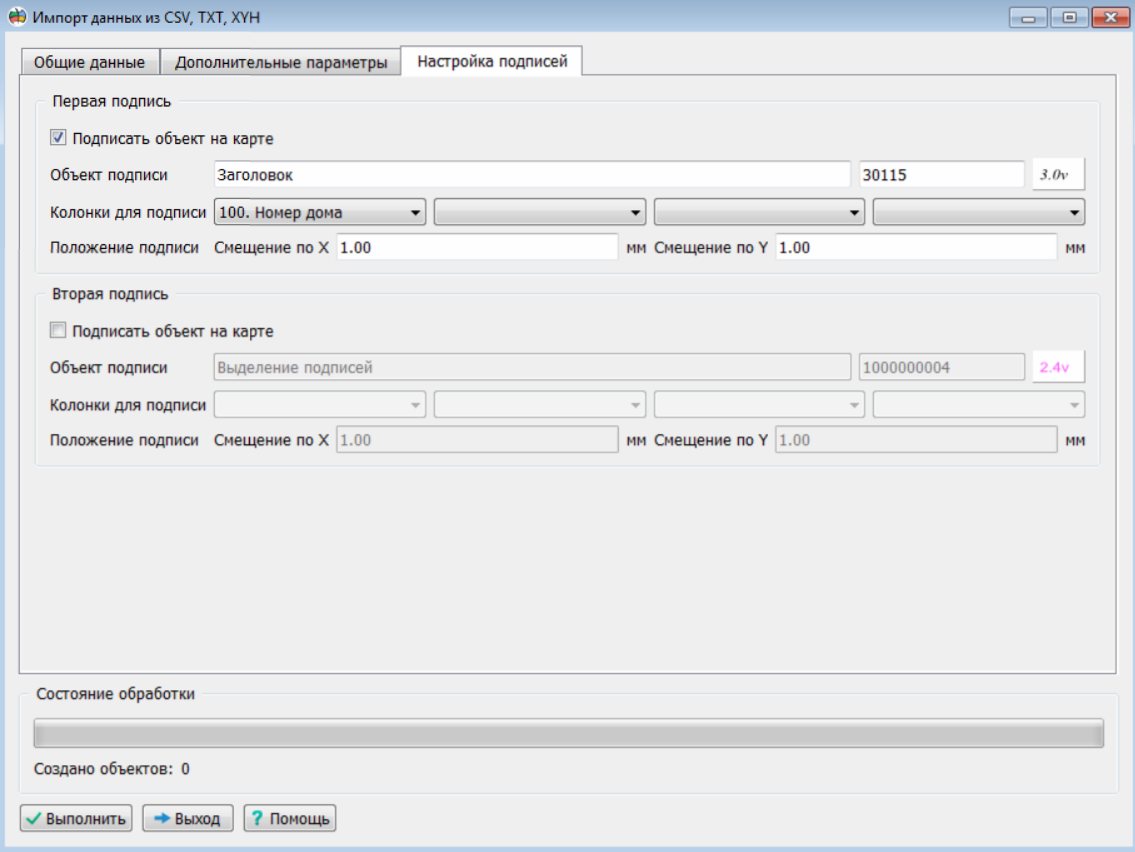Click the app icon in title bar
The image size is (1135, 852).
click(17, 18)
